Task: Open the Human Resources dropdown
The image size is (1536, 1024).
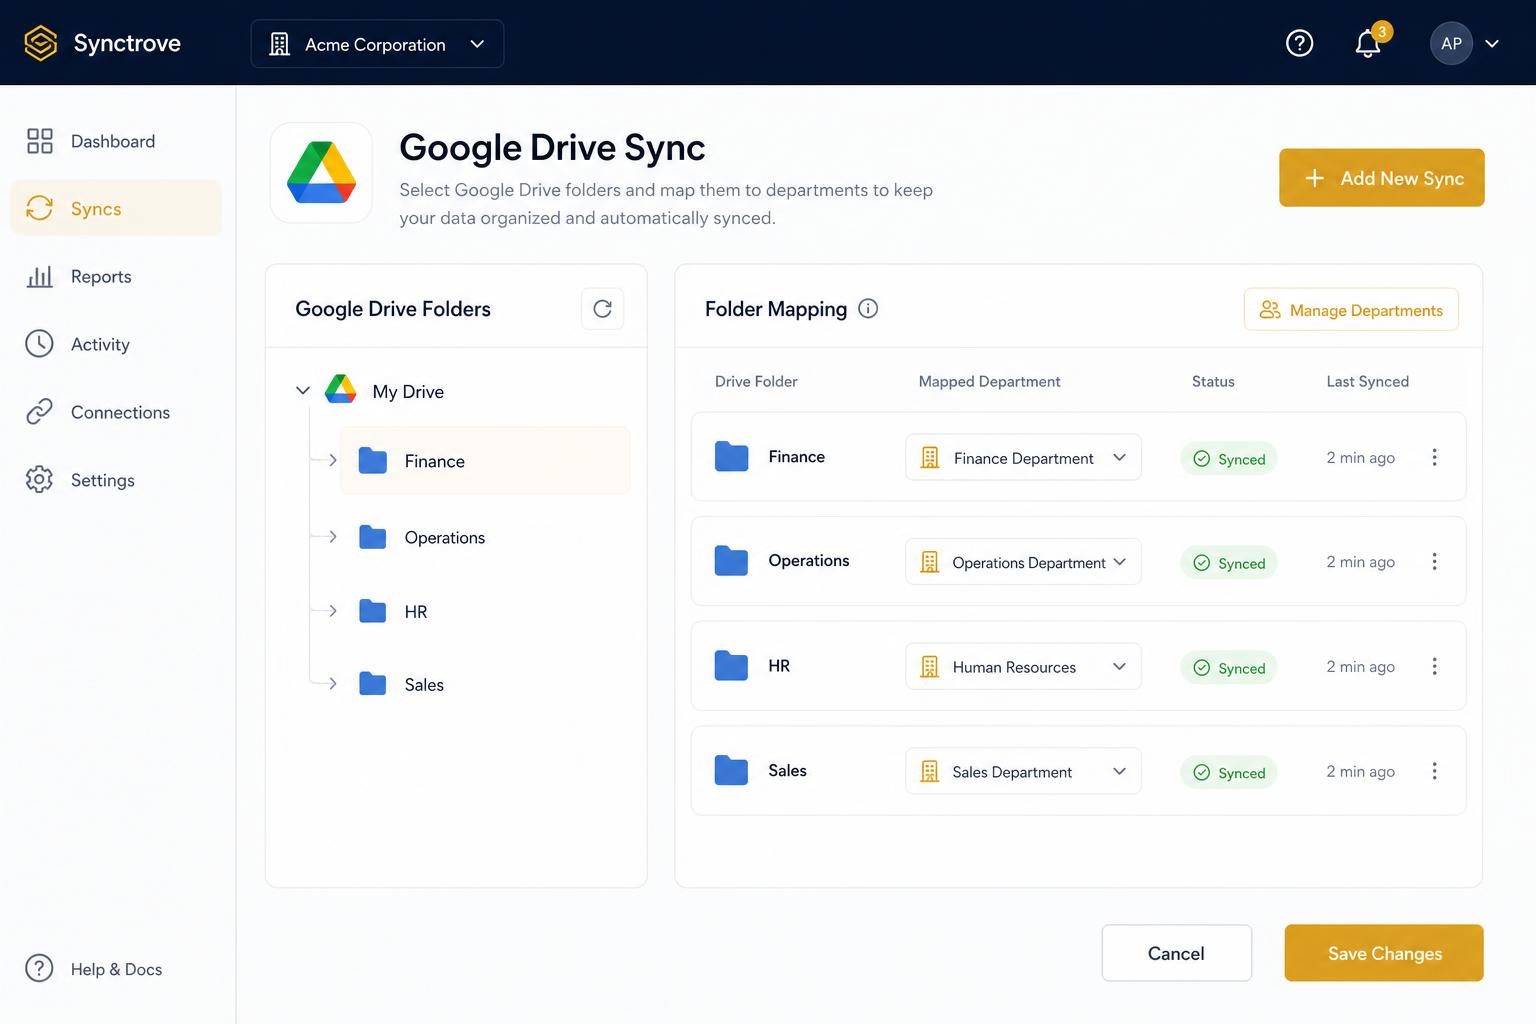Action: (1023, 666)
